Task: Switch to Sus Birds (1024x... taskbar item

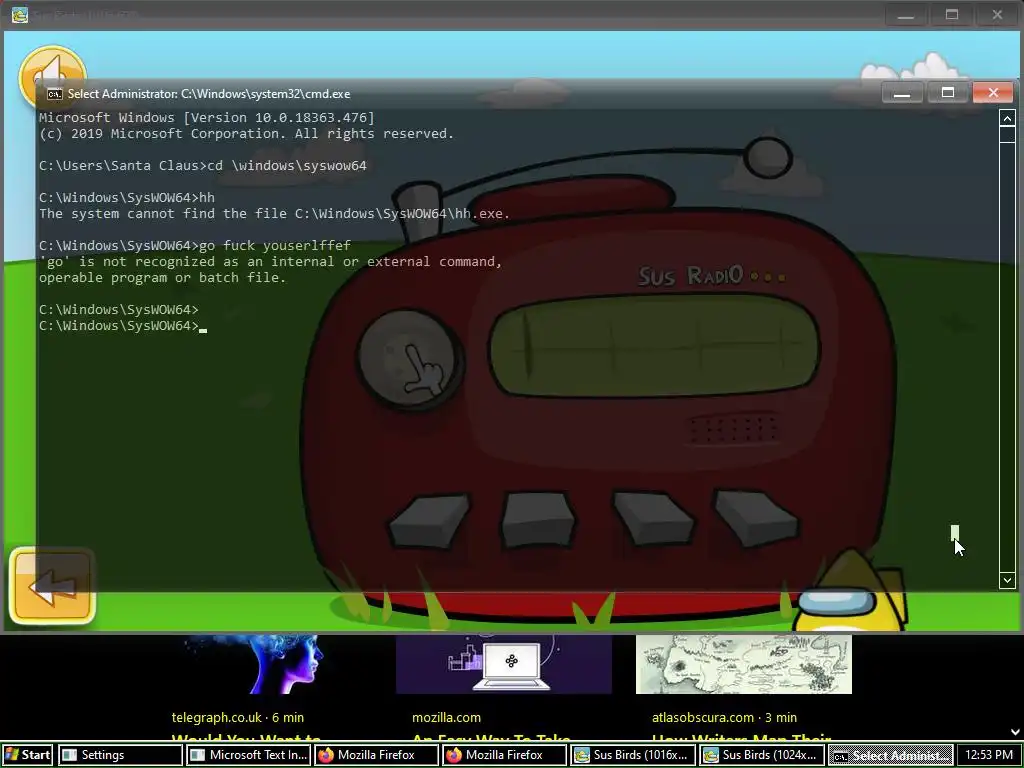Action: point(761,755)
